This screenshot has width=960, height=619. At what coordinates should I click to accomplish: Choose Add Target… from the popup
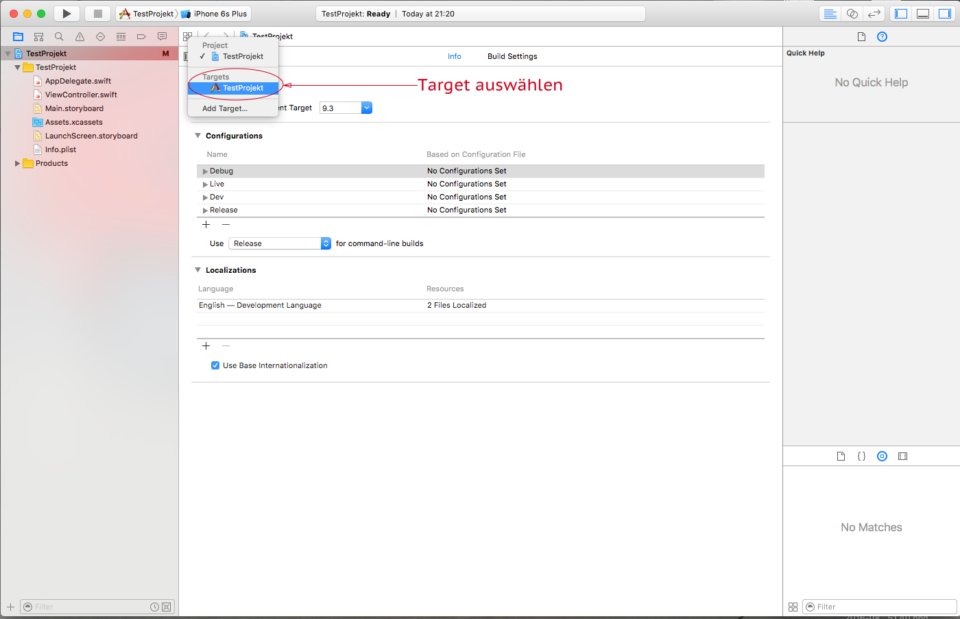[224, 108]
